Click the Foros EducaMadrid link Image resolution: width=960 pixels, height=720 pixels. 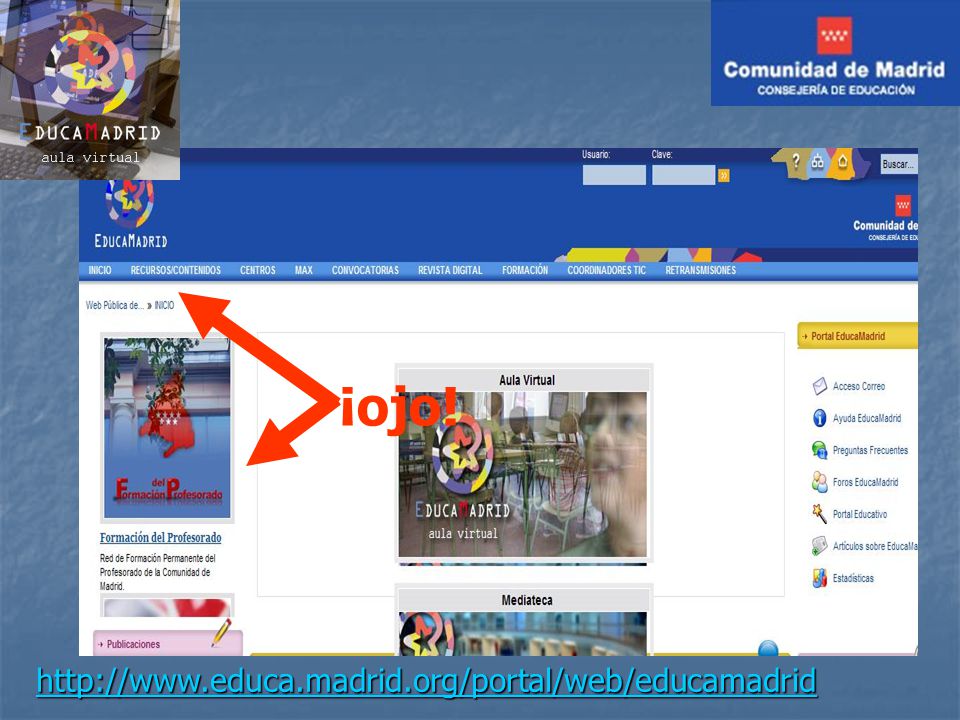pos(865,482)
